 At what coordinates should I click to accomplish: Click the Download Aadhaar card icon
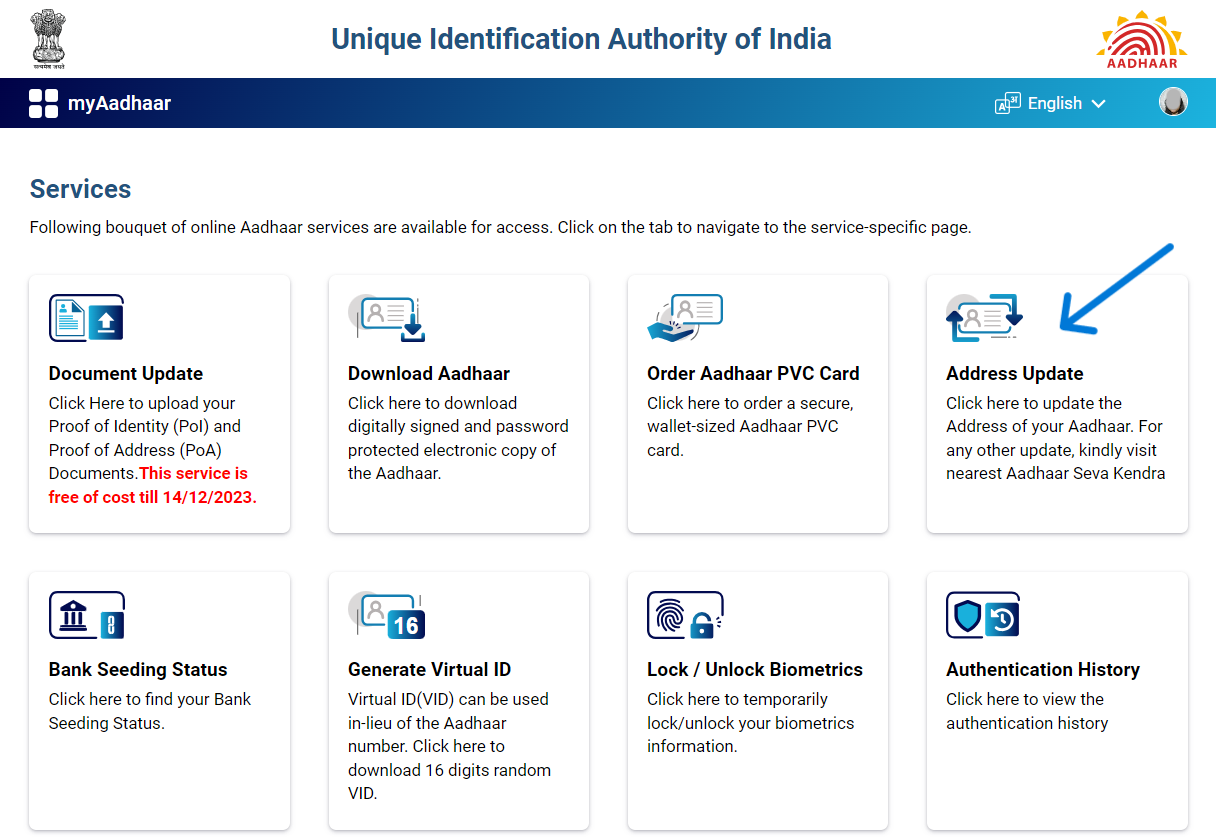[x=387, y=318]
